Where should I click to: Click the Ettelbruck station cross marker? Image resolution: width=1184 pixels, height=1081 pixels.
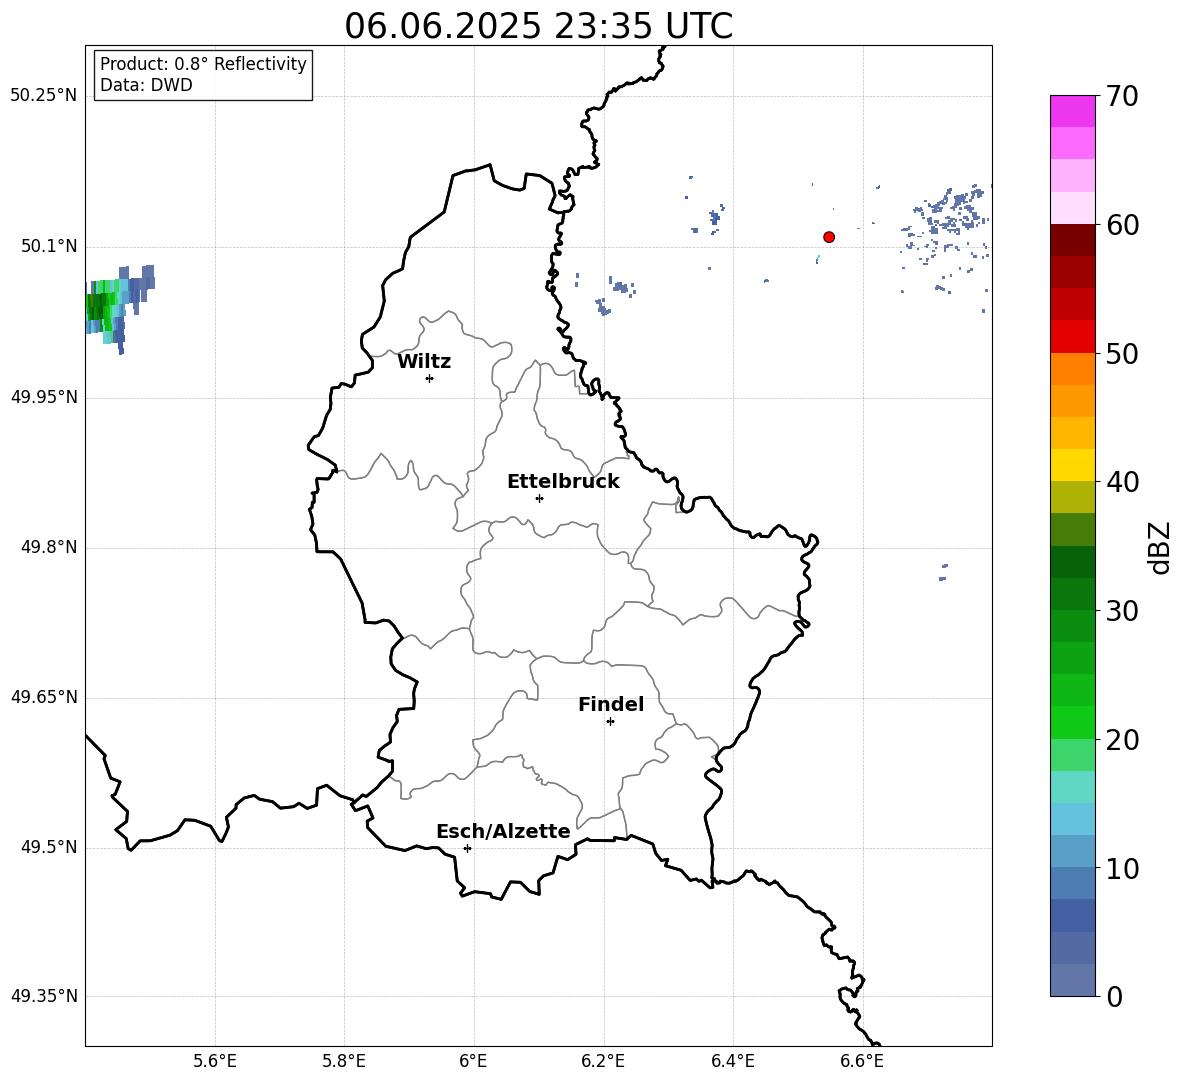(539, 498)
